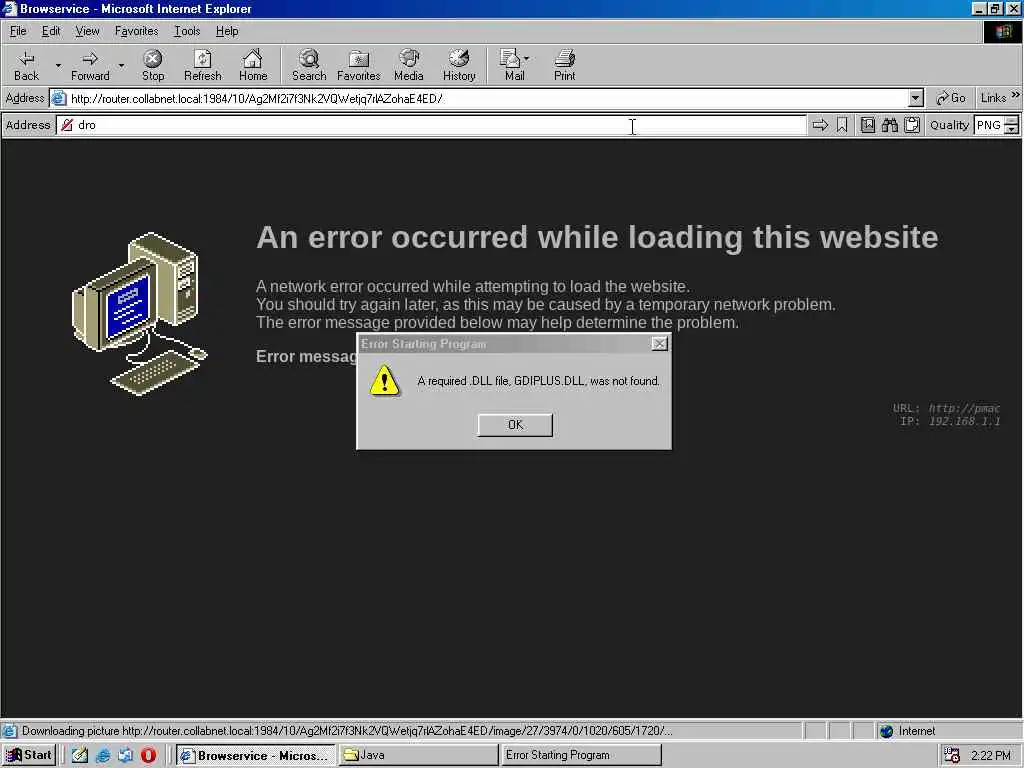Viewport: 1024px width, 768px height.
Task: Refresh the current page
Action: coord(202,65)
